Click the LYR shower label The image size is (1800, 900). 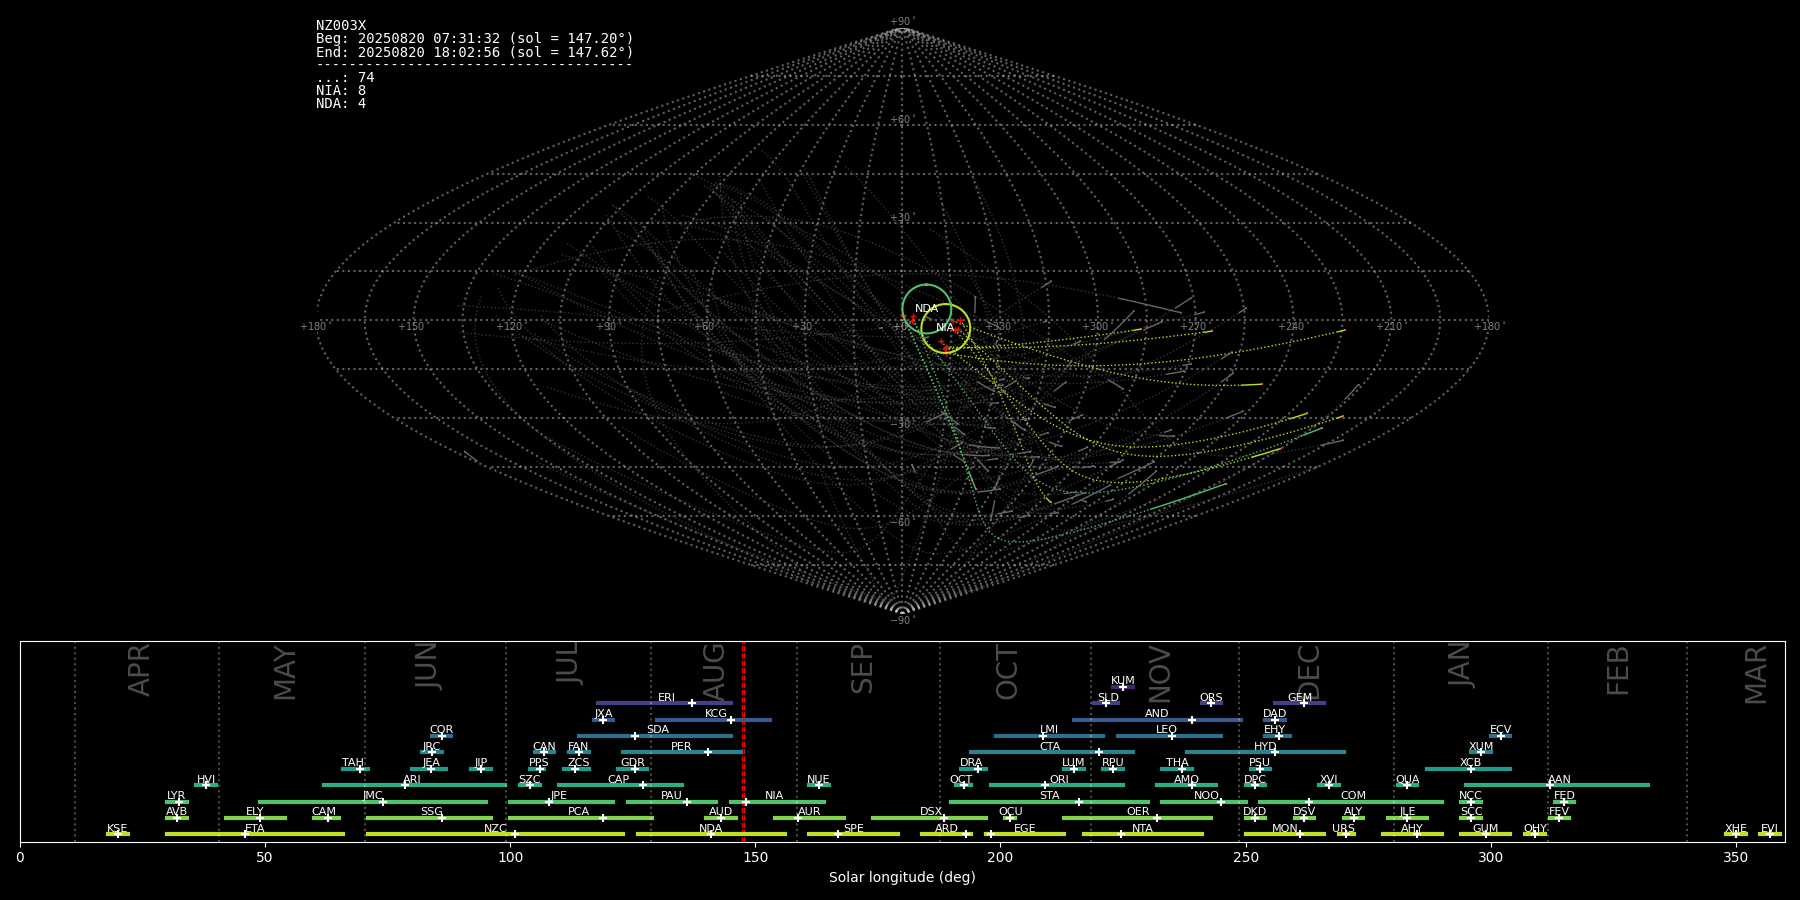[x=176, y=796]
